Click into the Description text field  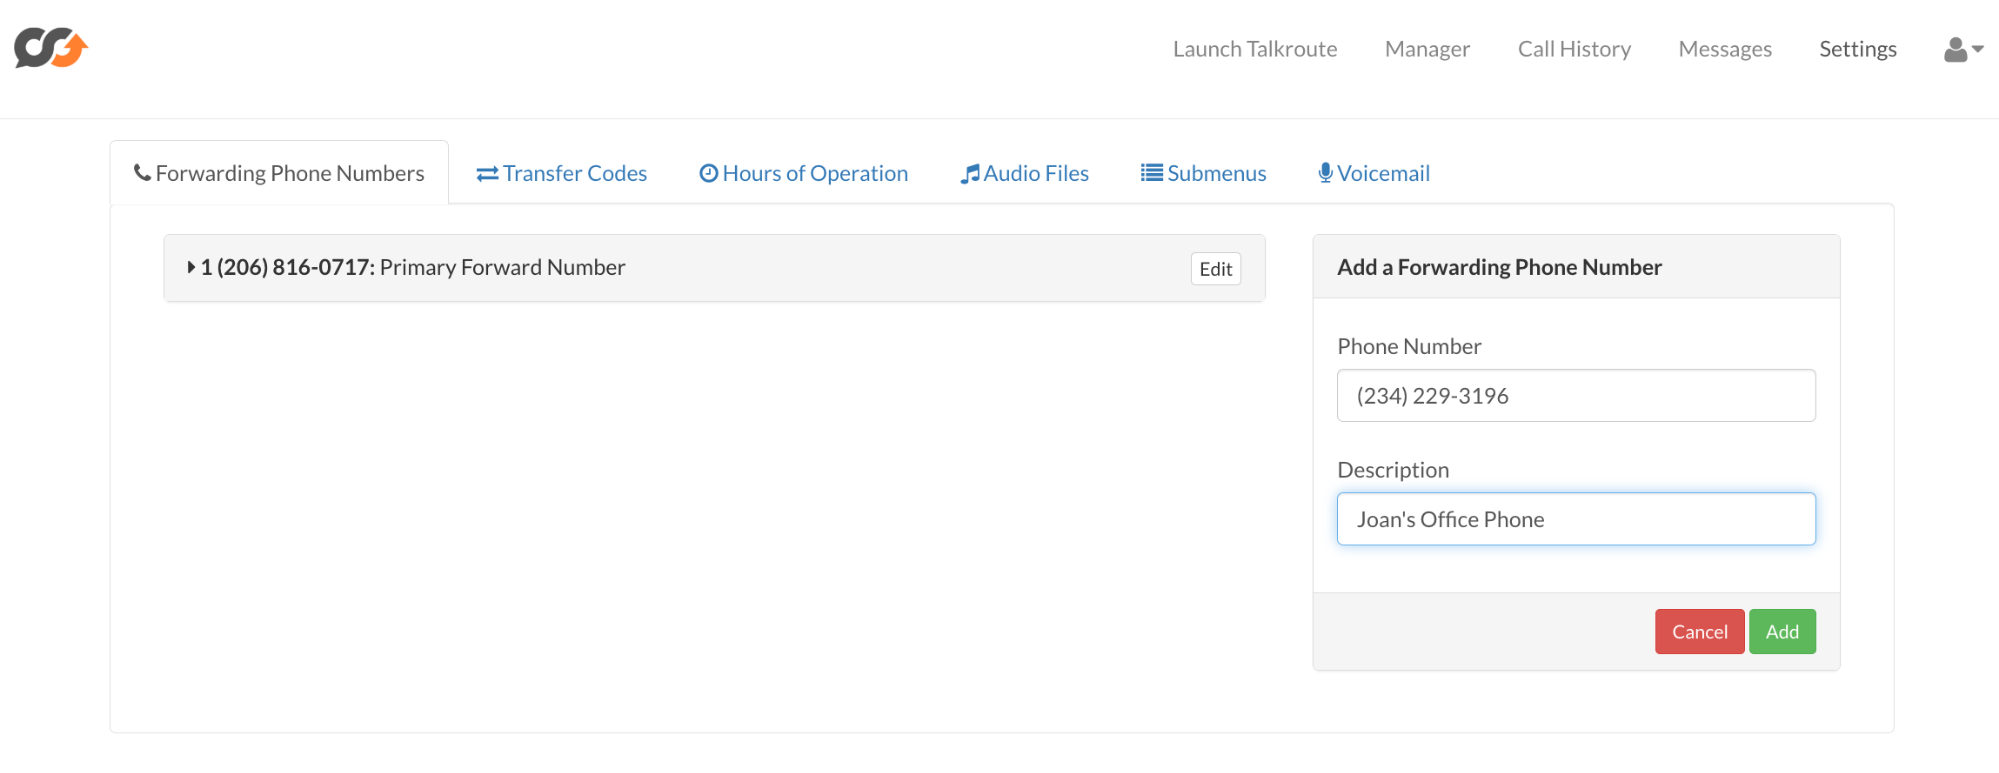coord(1576,519)
